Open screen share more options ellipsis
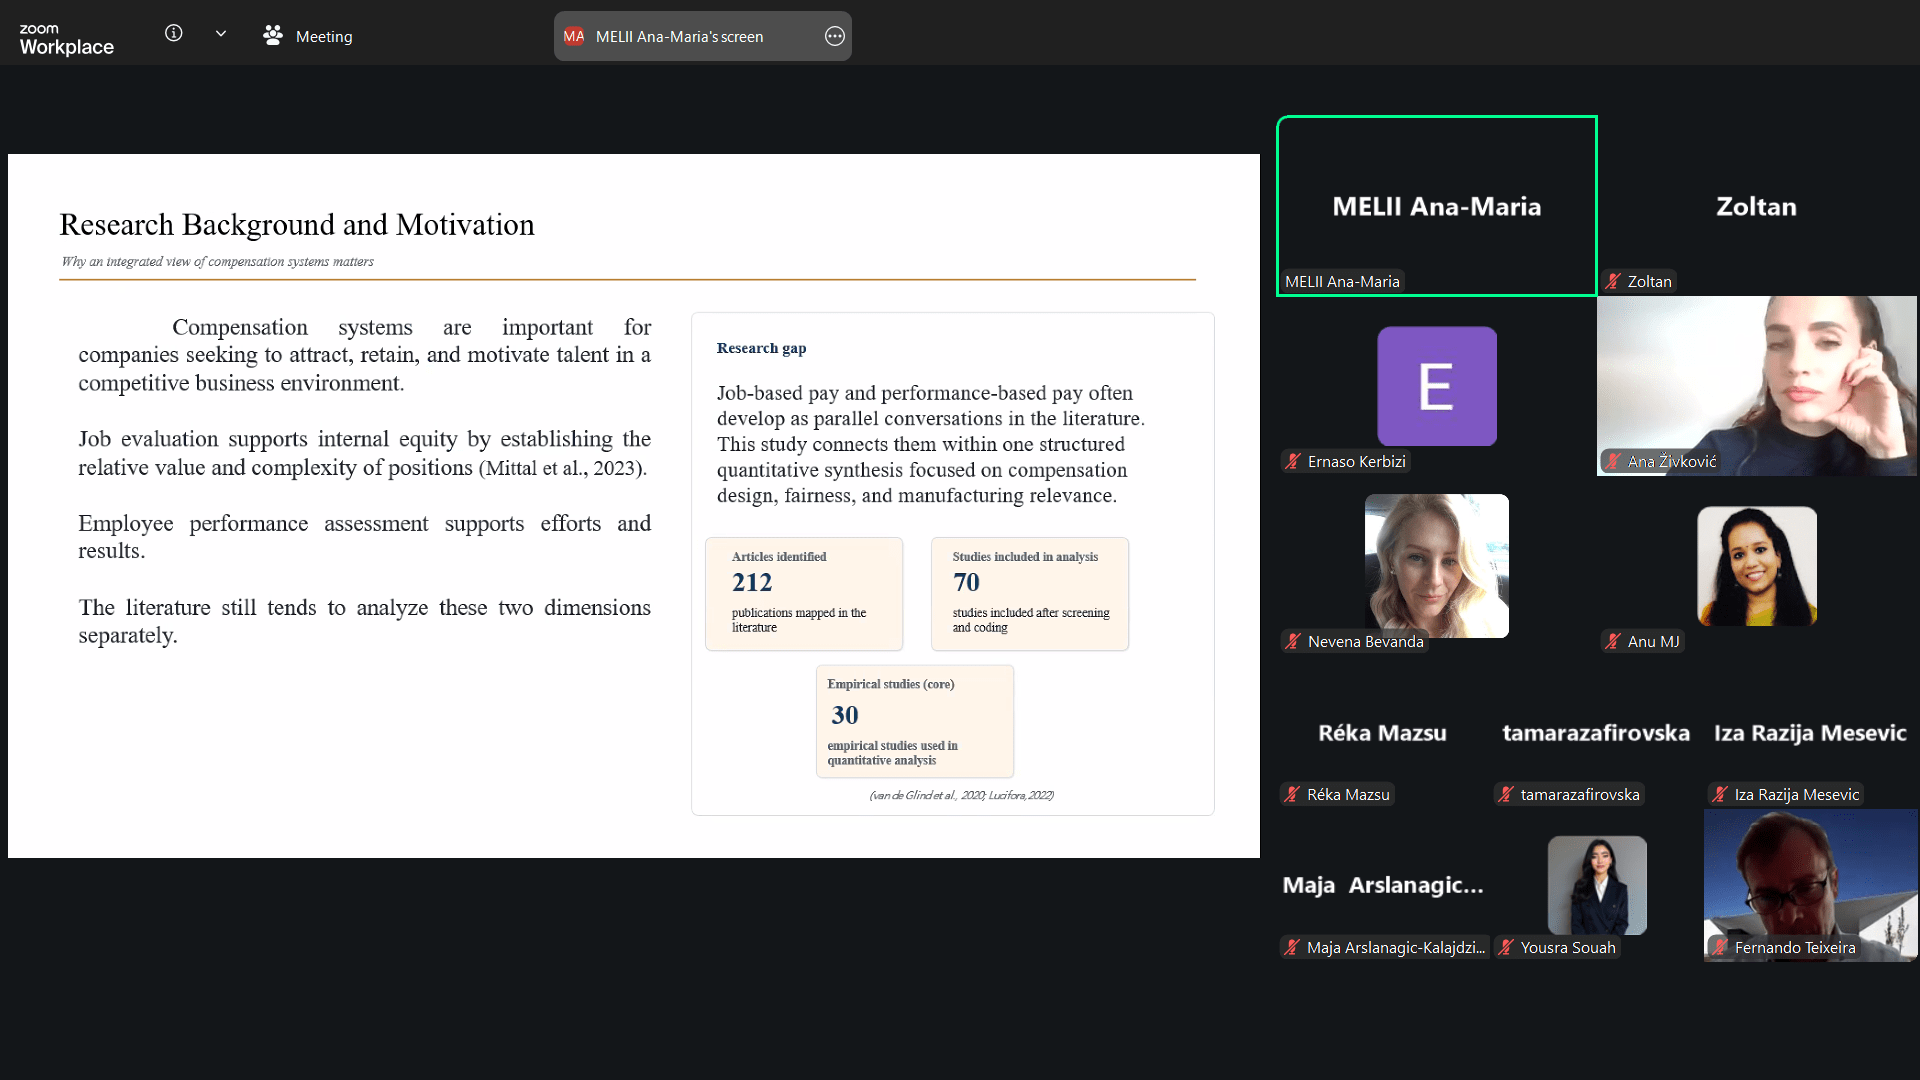Image resolution: width=1920 pixels, height=1080 pixels. click(835, 37)
